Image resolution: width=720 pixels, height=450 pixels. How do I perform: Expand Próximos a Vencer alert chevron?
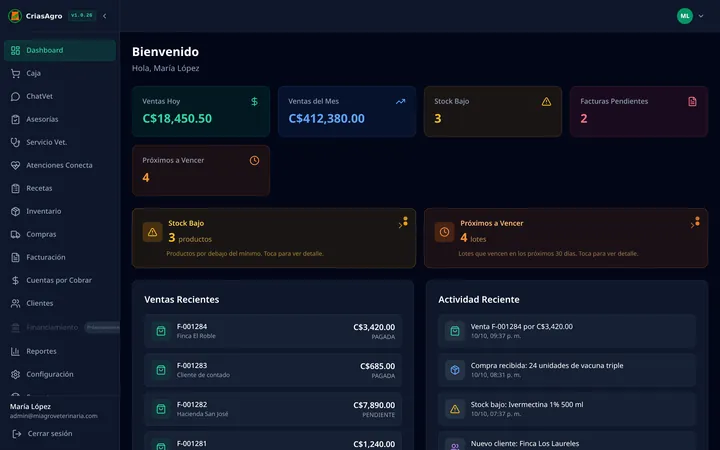coord(692,225)
